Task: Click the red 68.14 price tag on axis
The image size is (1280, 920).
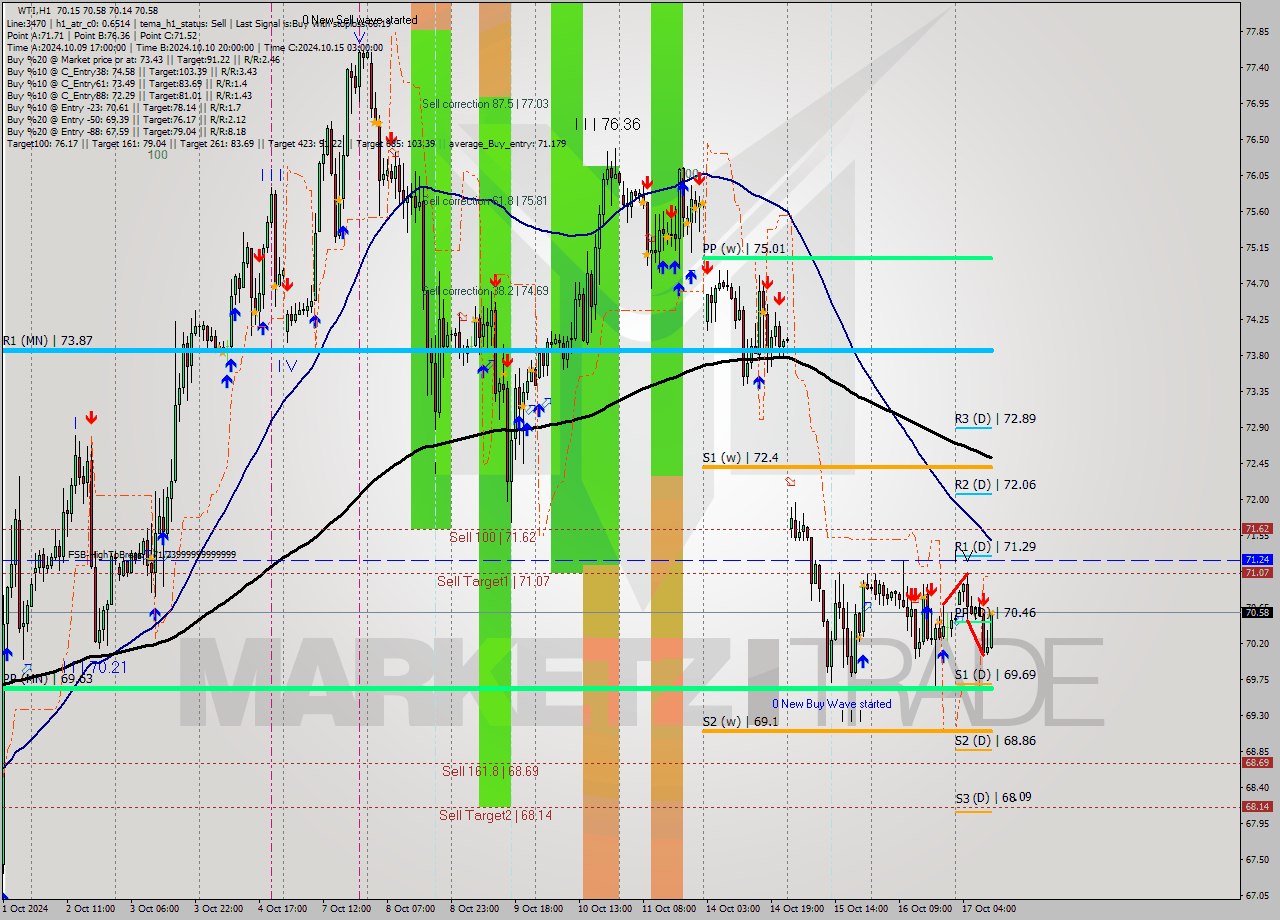Action: pos(1257,806)
